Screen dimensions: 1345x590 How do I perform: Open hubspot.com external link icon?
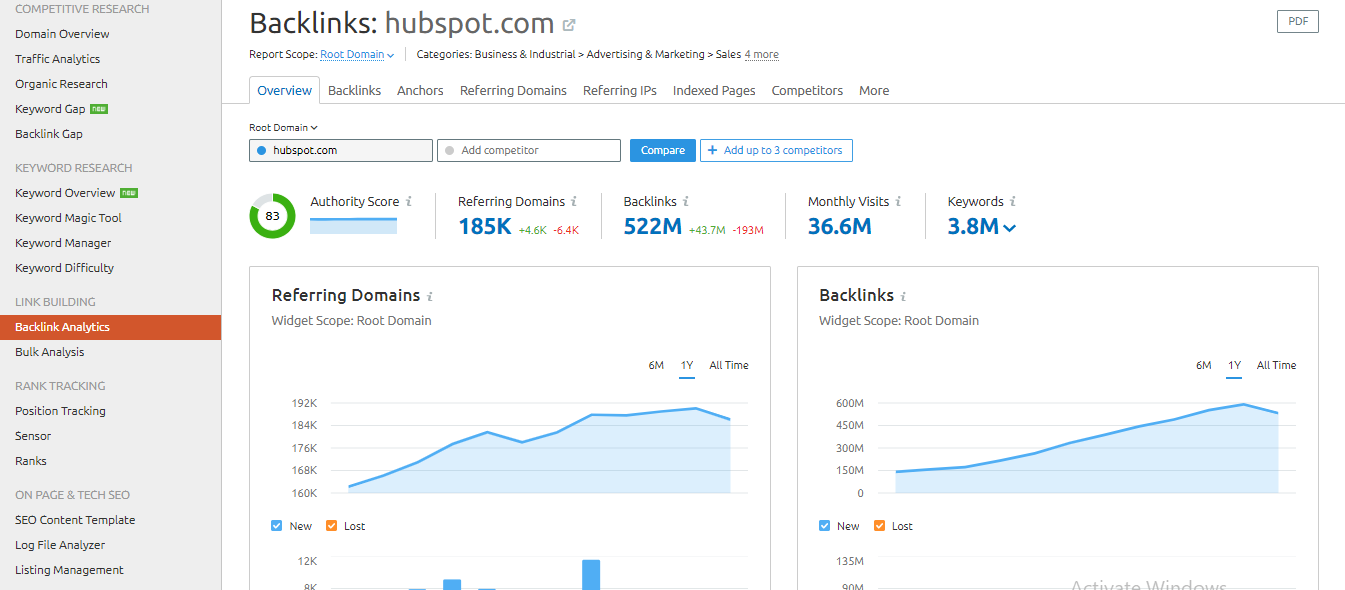(x=569, y=25)
